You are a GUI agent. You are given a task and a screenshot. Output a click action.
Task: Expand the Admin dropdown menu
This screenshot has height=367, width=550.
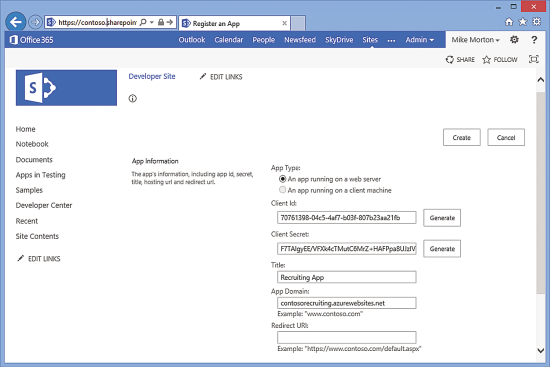coord(420,40)
